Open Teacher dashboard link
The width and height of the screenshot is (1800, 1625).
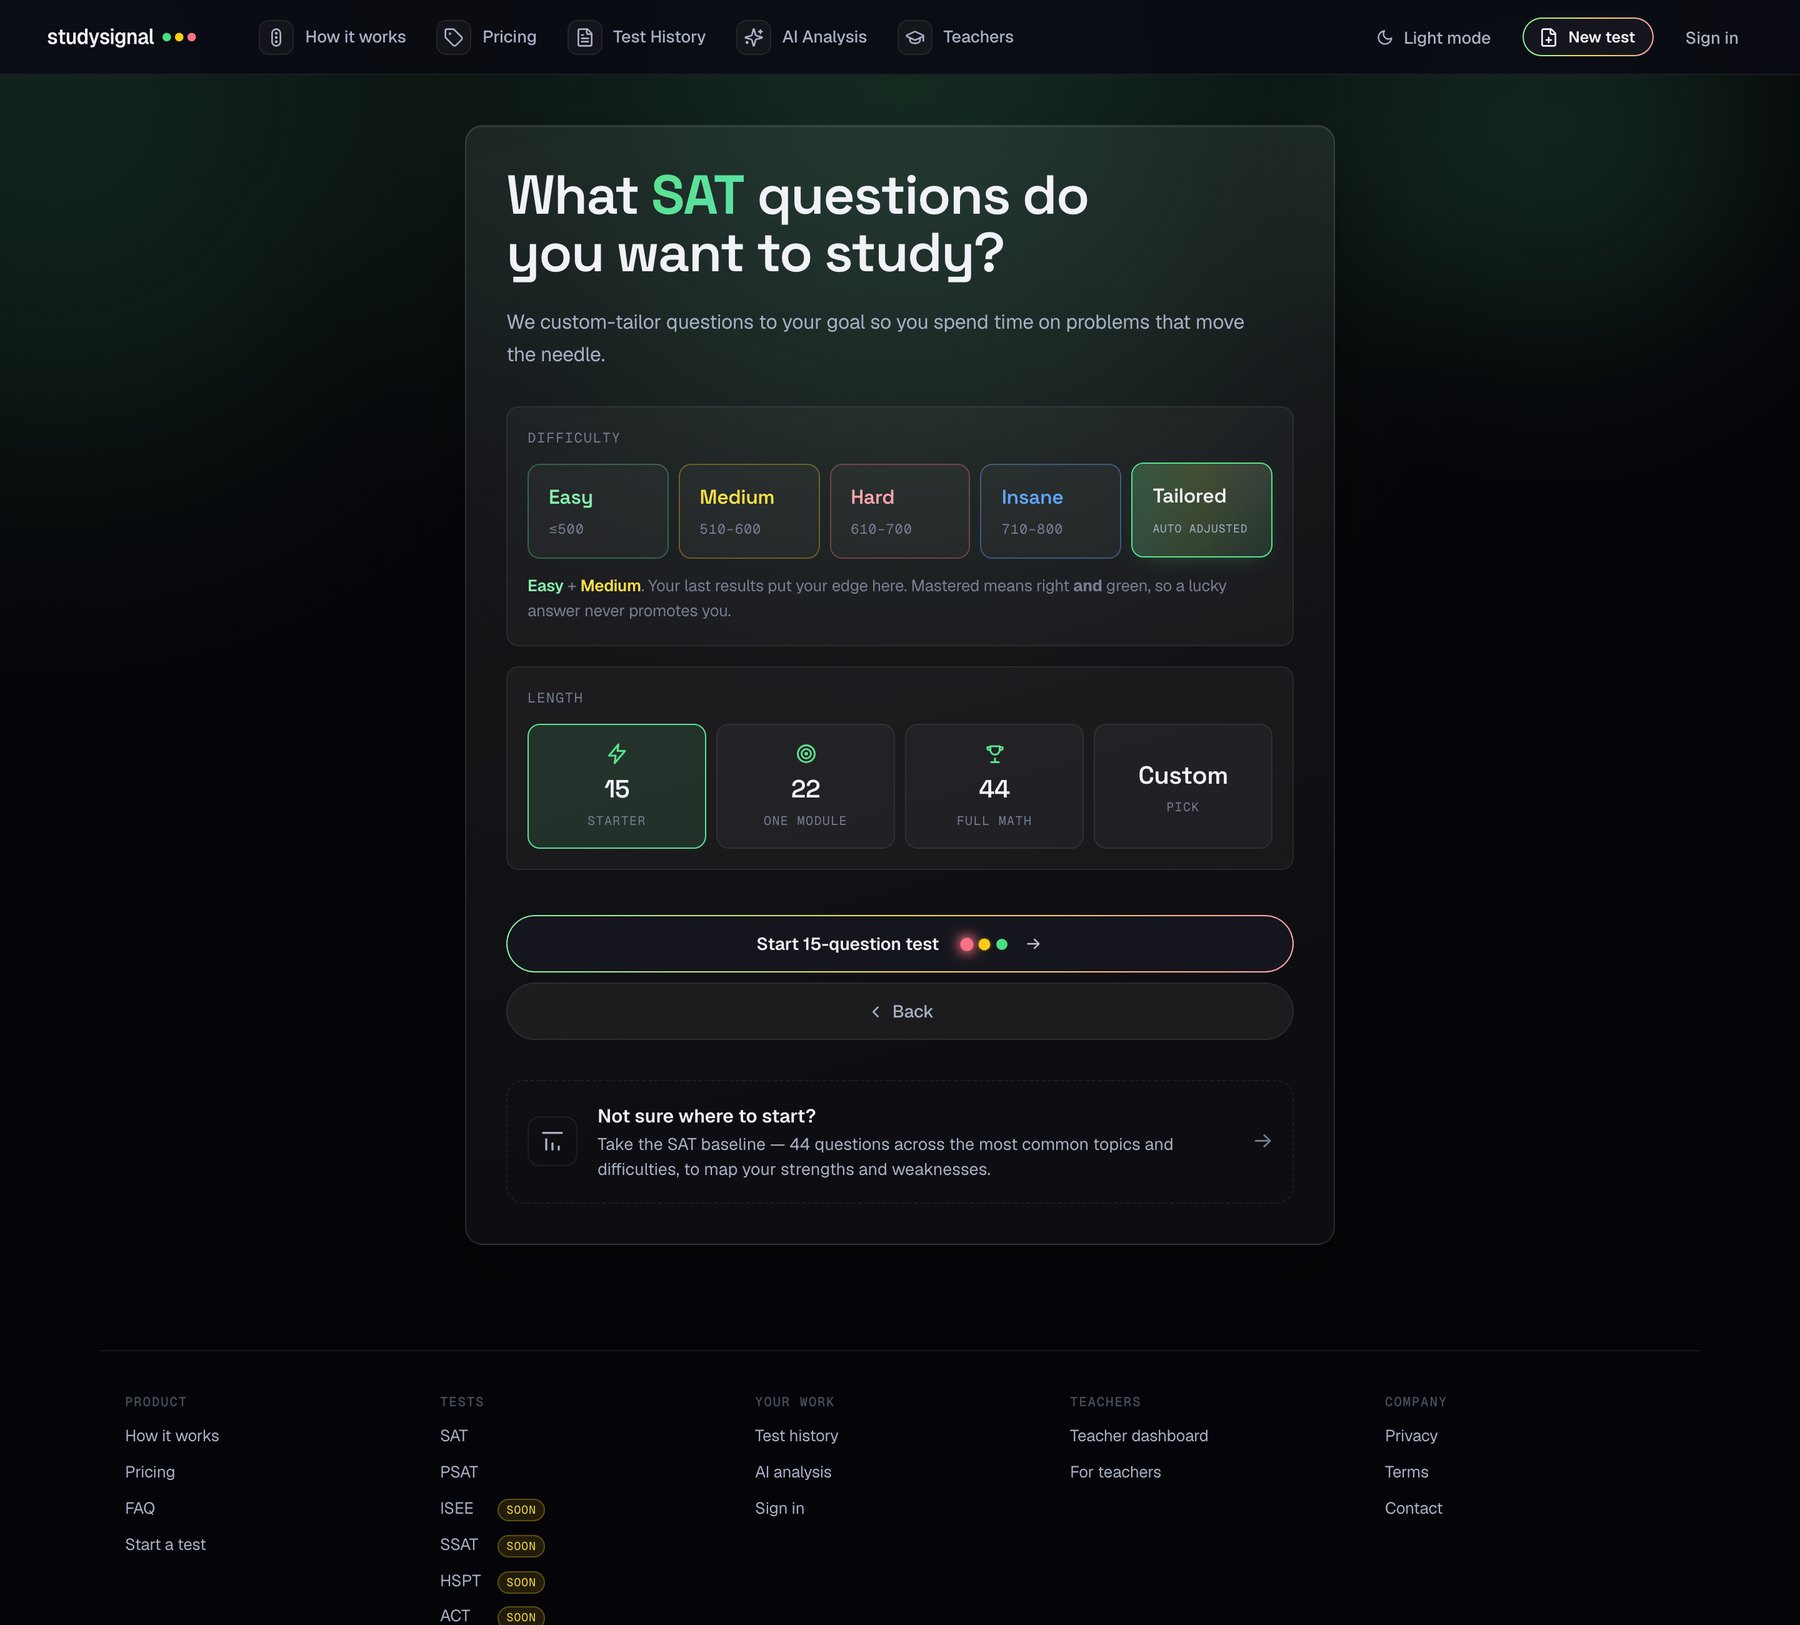1139,1436
